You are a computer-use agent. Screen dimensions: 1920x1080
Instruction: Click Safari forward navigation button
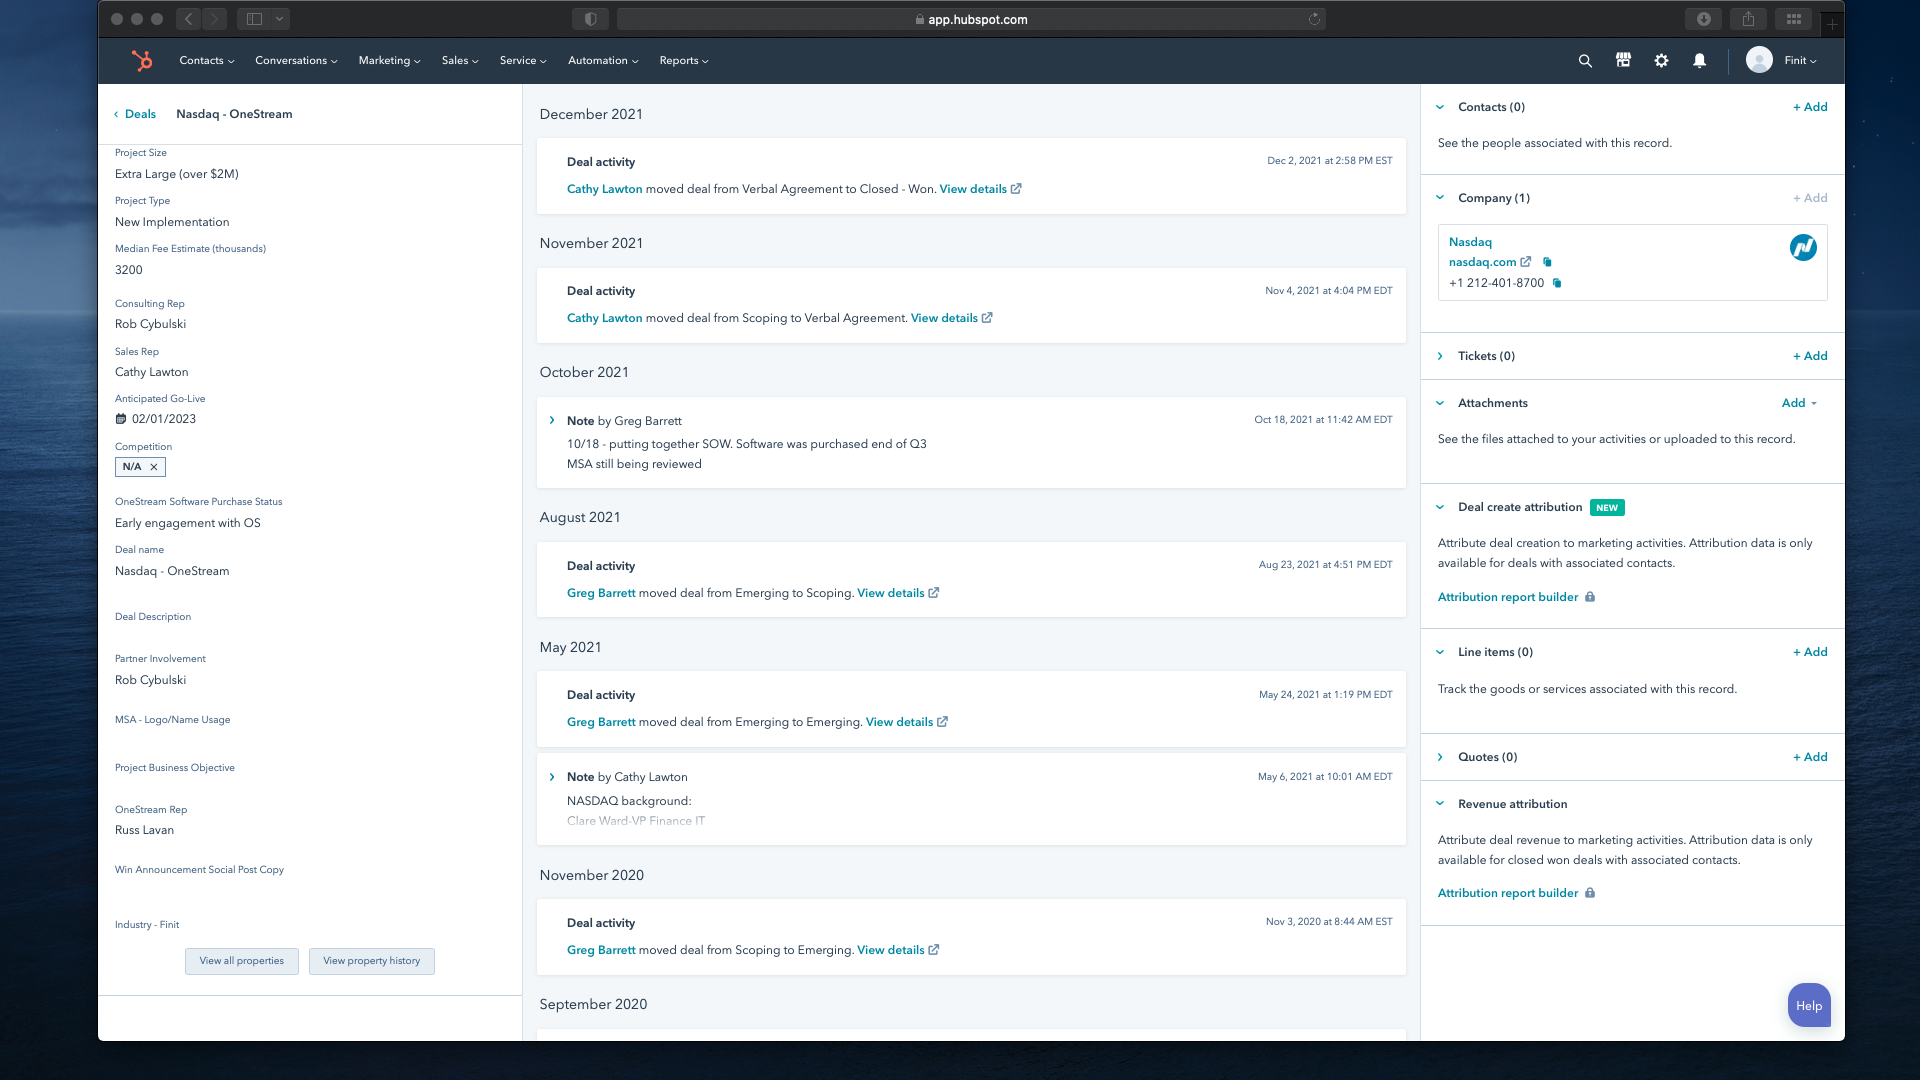[215, 19]
